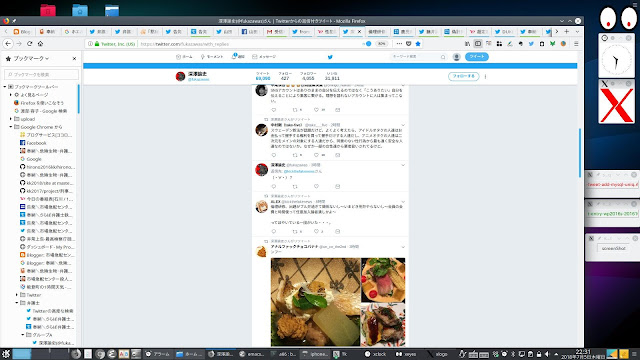Expand the upload bookmark folder
Screen dimensions: 640x360
(11, 119)
